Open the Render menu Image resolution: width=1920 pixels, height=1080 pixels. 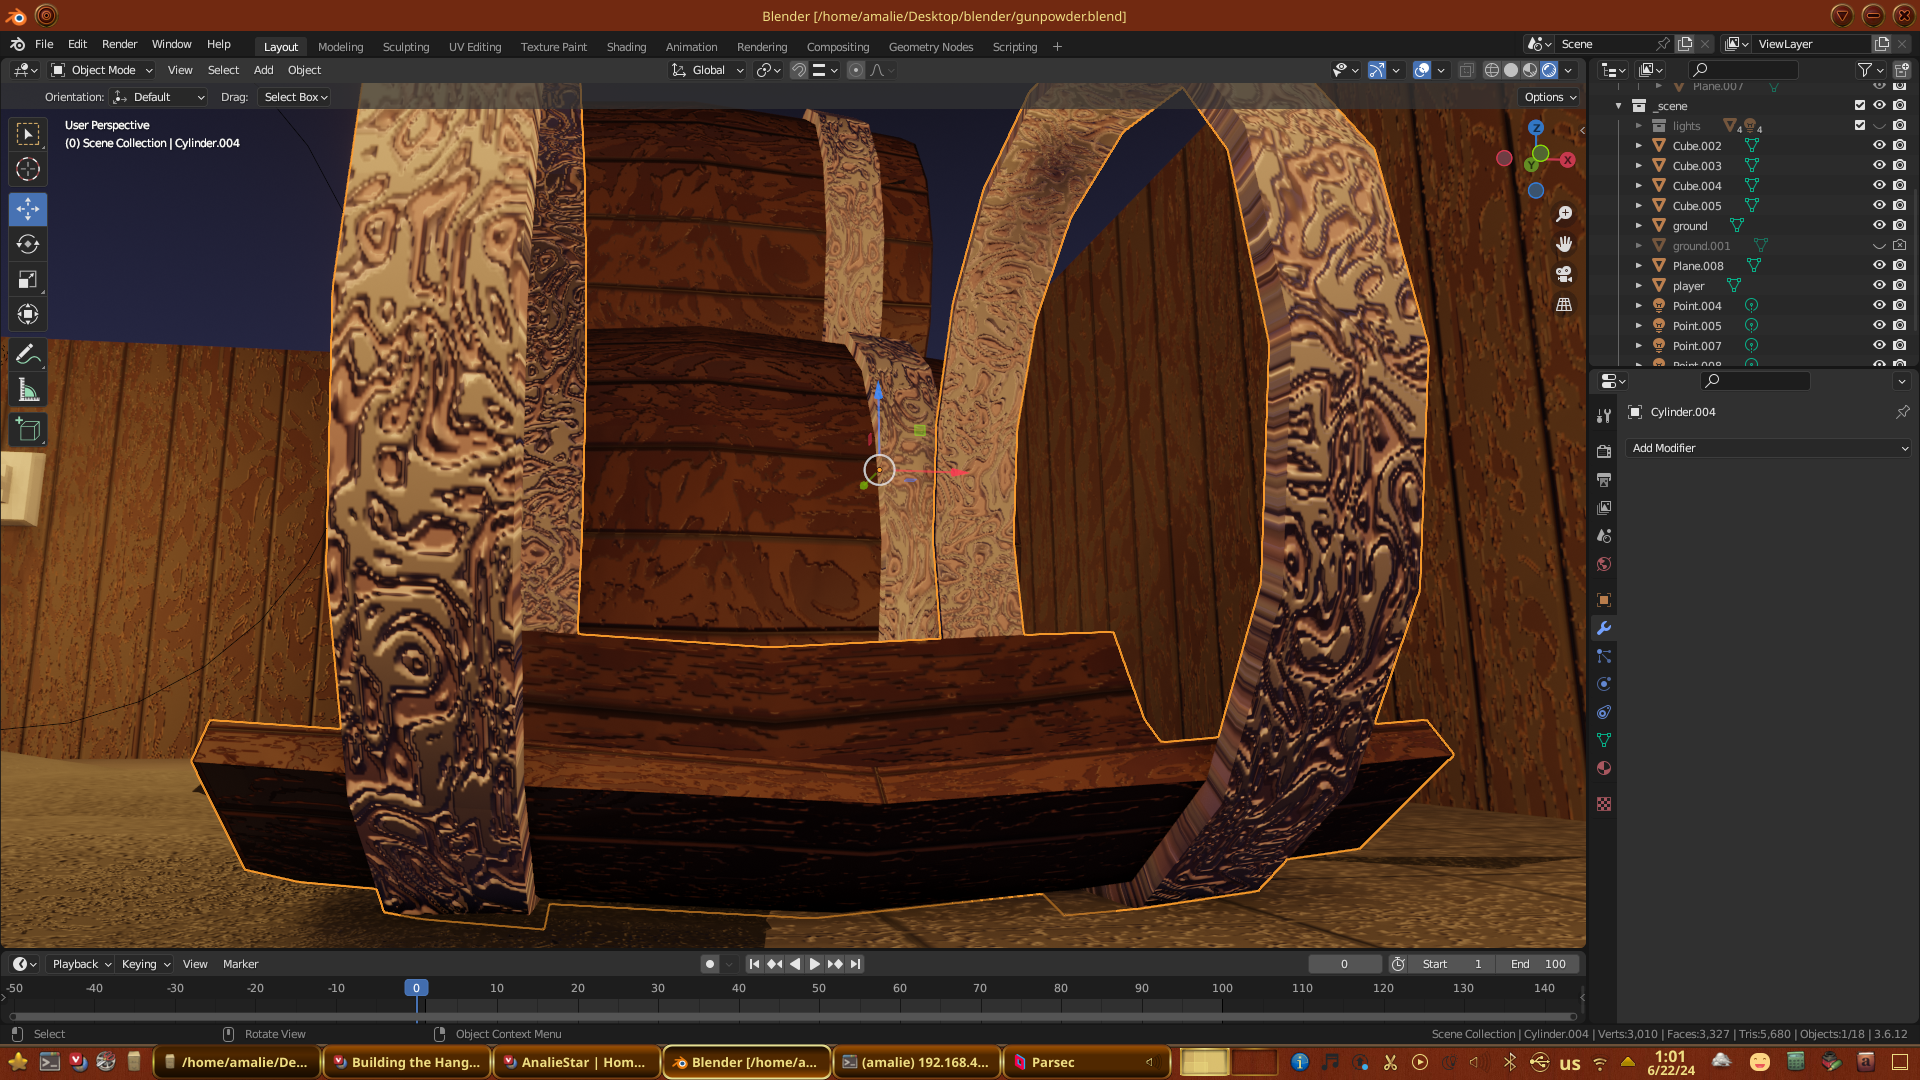pyautogui.click(x=119, y=44)
